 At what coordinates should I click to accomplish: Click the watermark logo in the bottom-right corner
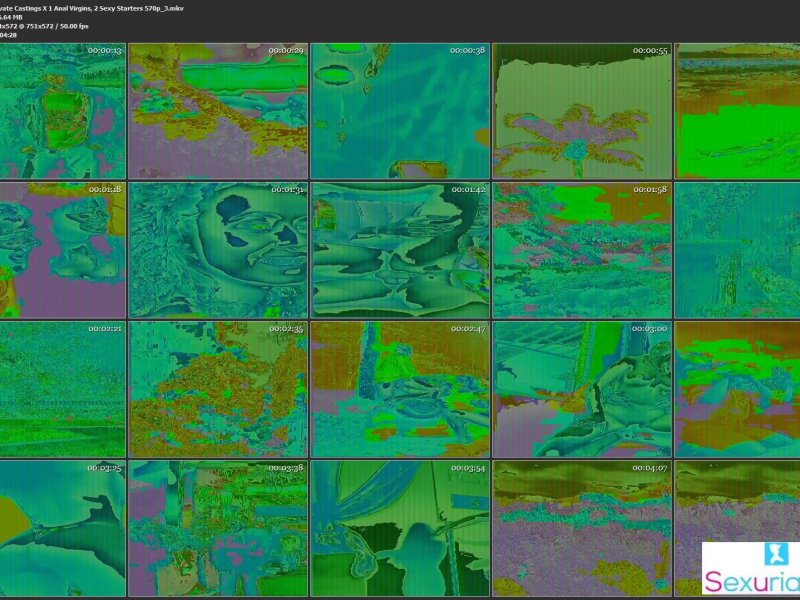[x=751, y=570]
